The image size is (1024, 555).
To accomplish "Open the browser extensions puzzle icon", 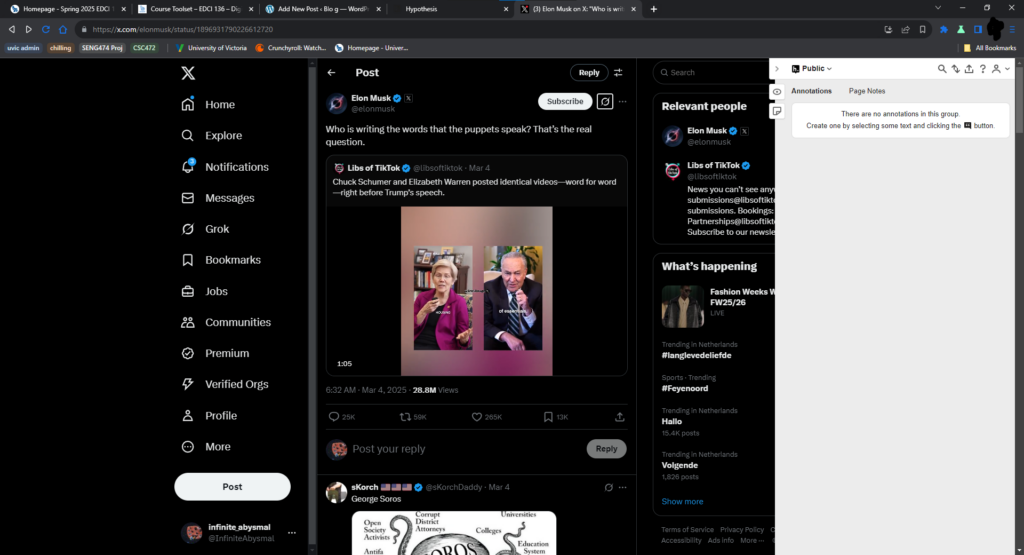I will 944,29.
